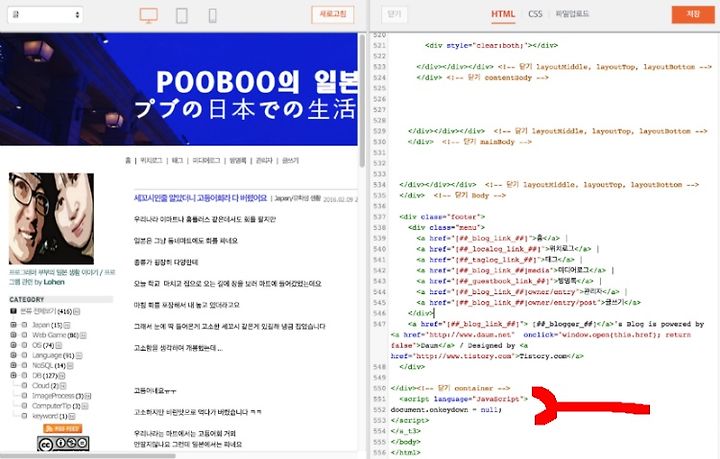Viewport: 720px width, 459px height.
Task: Click code line 555 closing body tag
Action: (x=405, y=442)
